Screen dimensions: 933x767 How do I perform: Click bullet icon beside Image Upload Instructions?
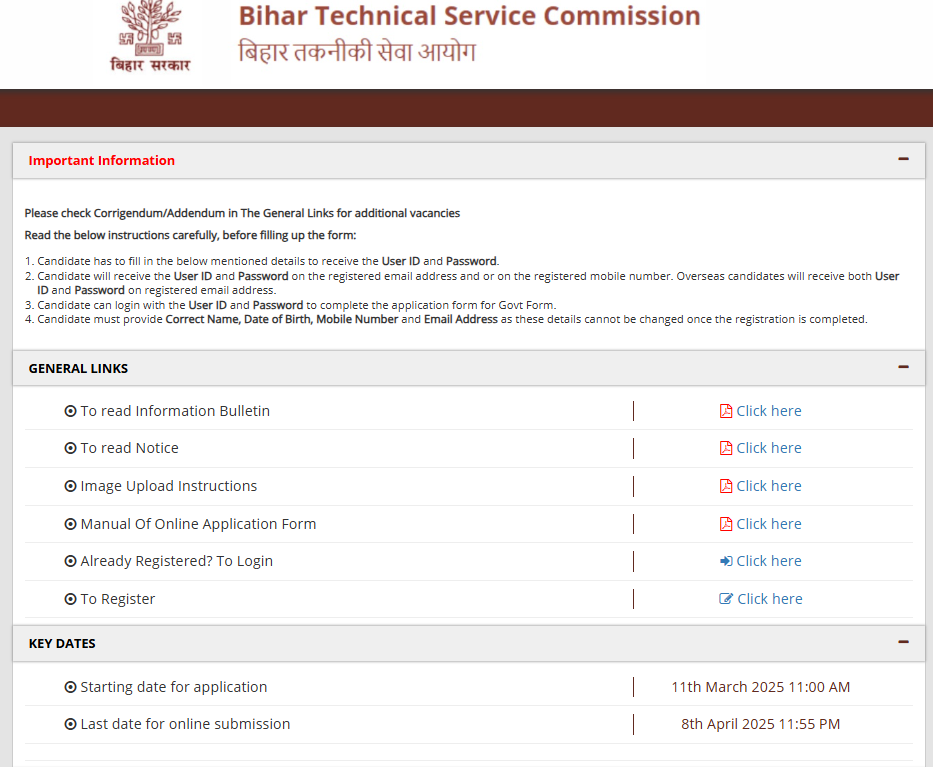[70, 486]
